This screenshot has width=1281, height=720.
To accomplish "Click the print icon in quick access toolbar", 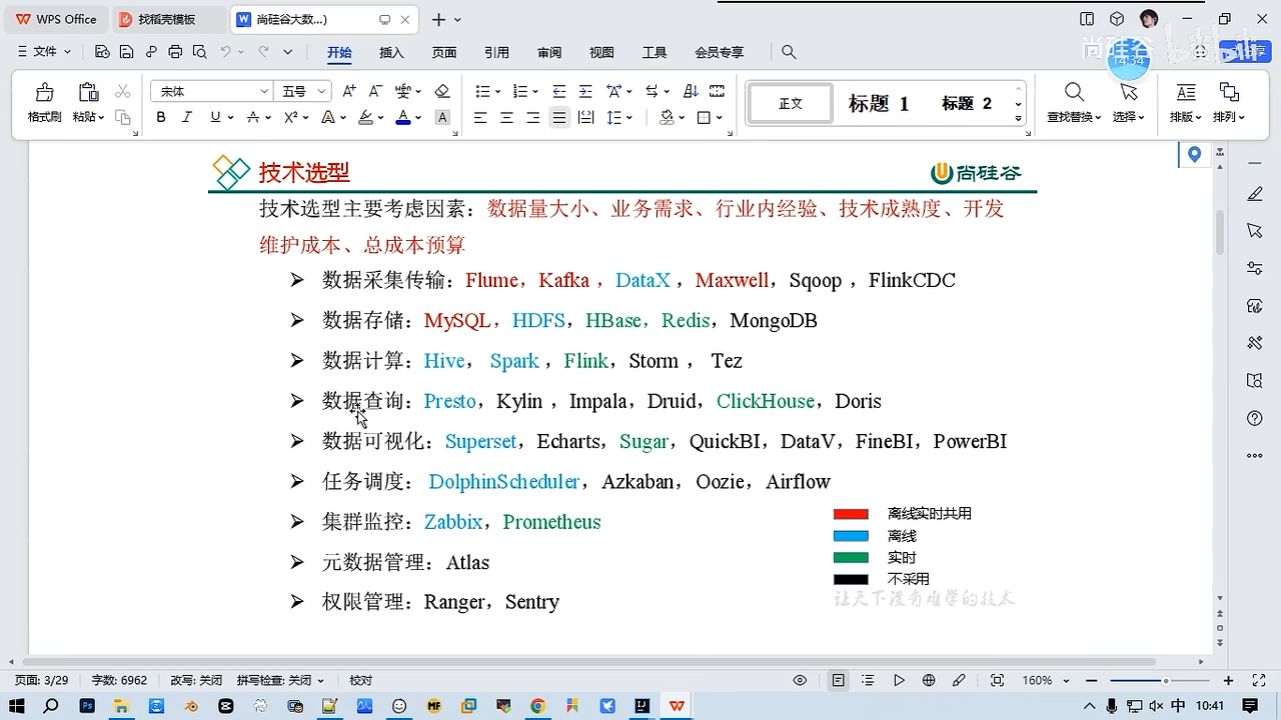I will point(176,52).
